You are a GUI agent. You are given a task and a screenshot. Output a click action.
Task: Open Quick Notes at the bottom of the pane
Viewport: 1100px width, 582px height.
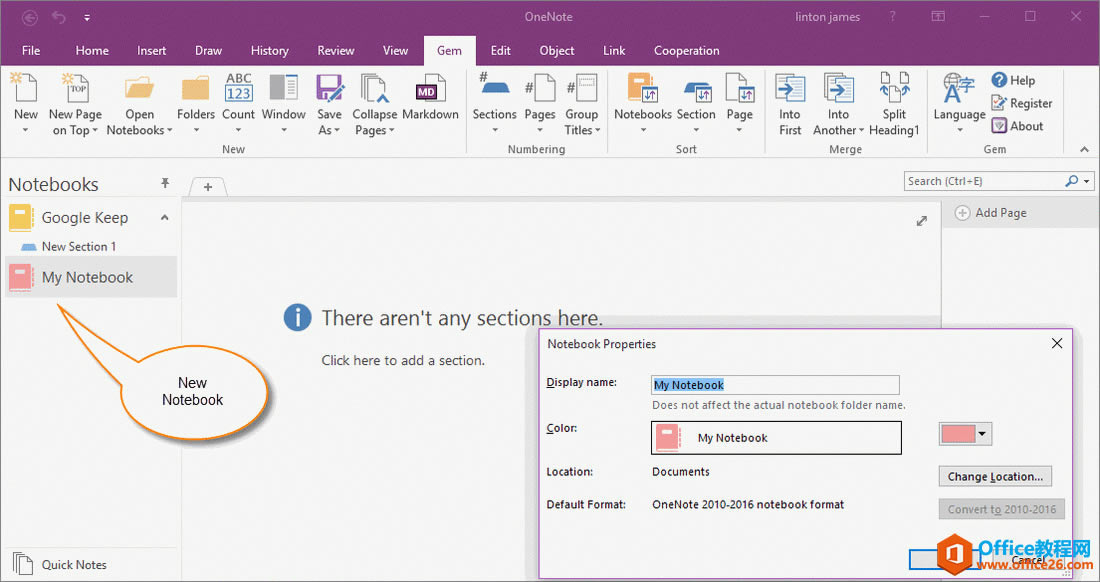pyautogui.click(x=60, y=564)
